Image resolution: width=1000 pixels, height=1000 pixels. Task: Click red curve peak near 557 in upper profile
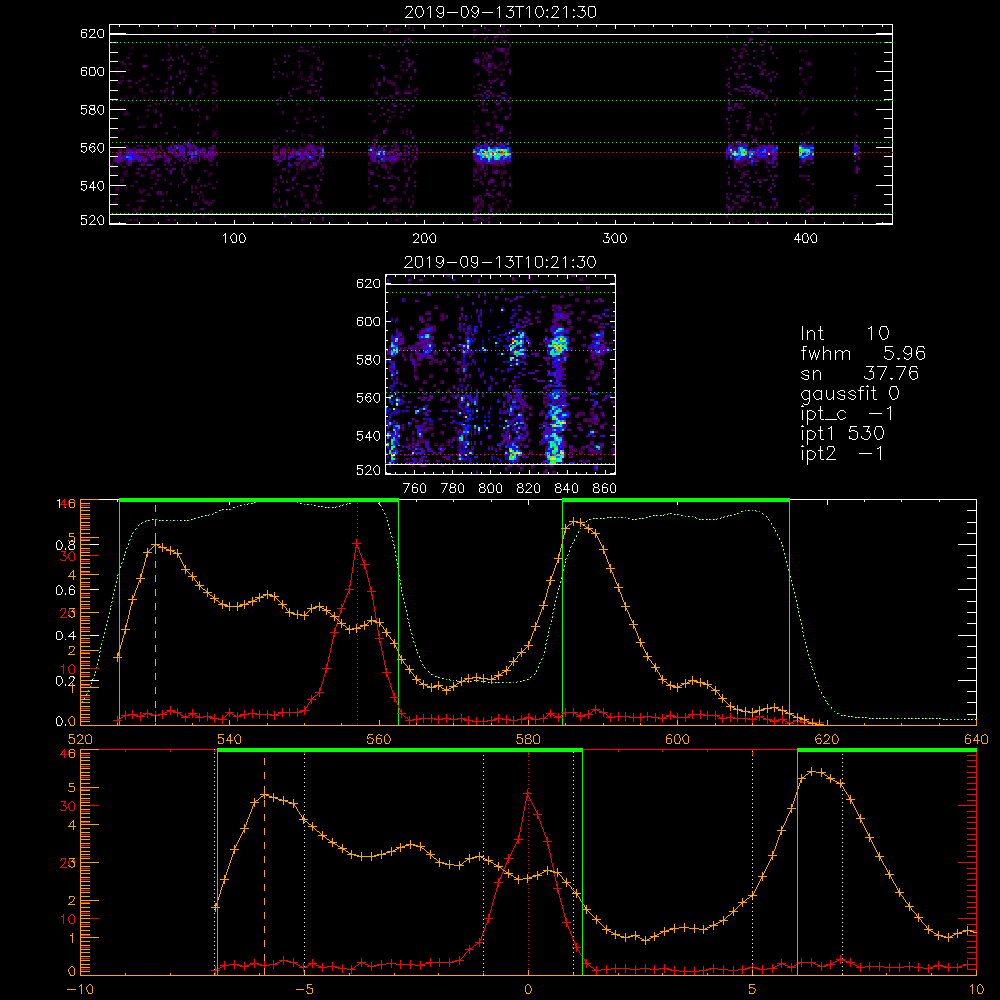[357, 543]
